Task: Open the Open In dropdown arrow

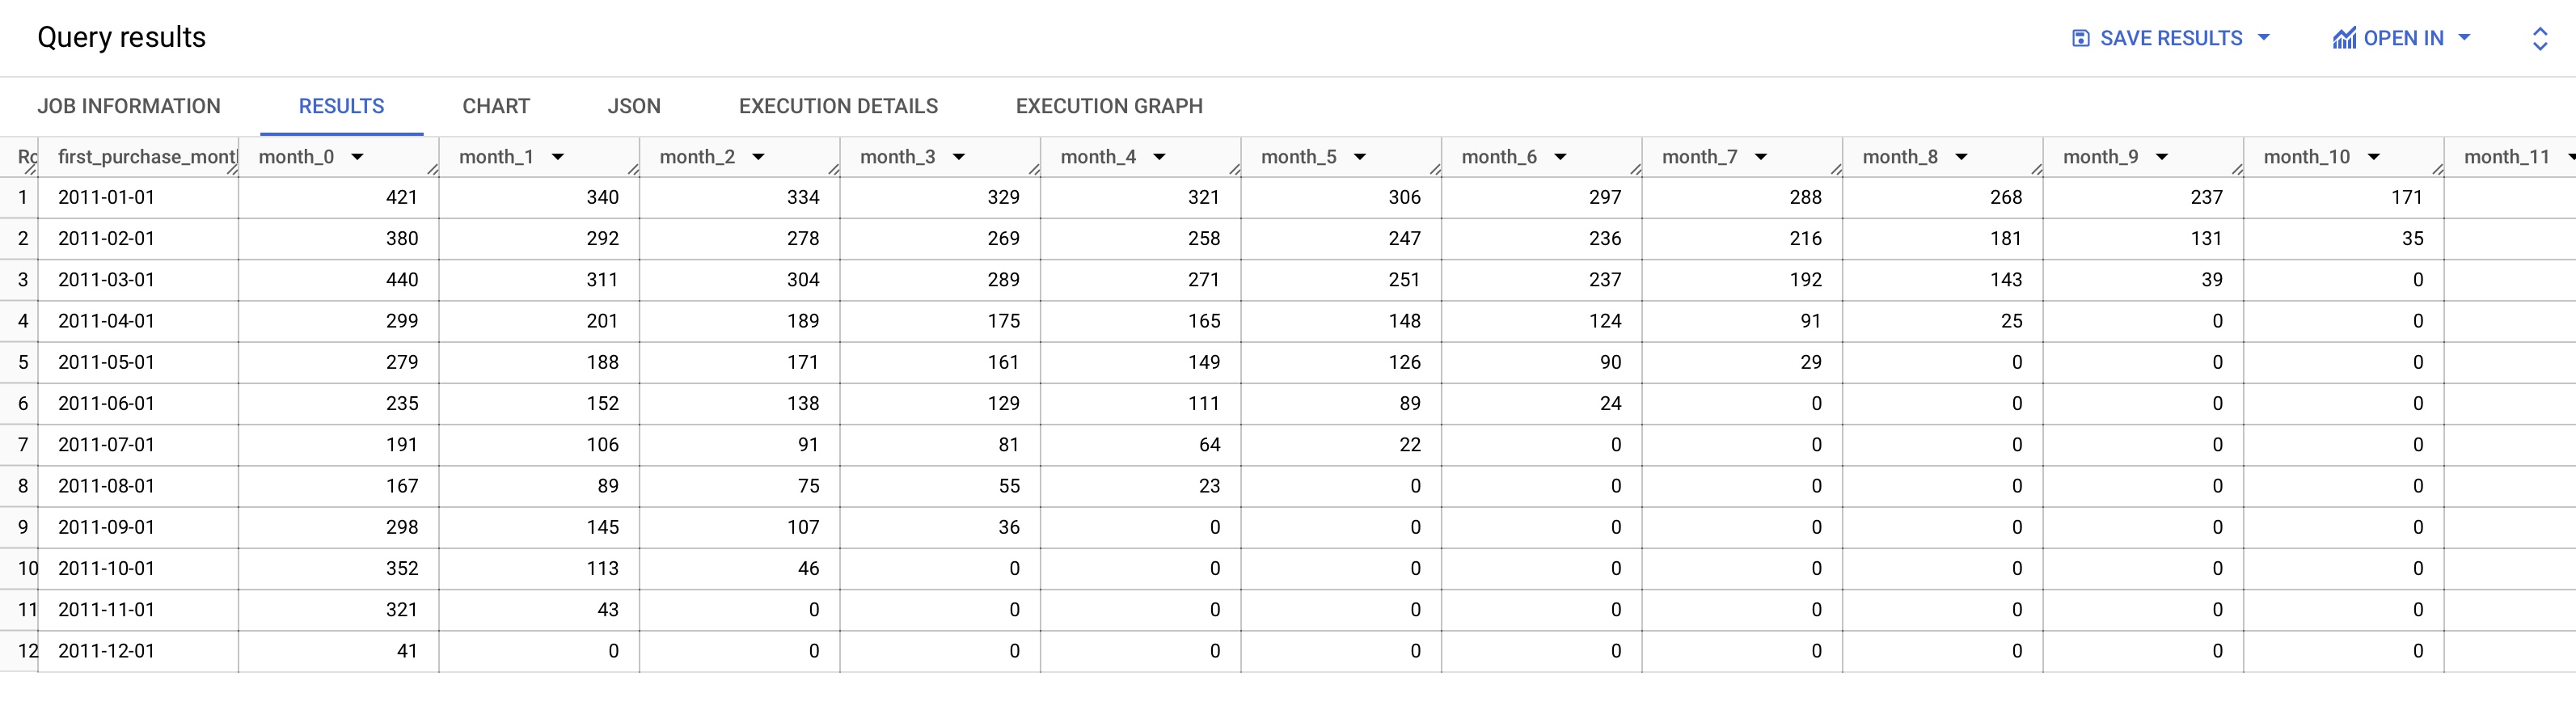Action: click(2464, 38)
